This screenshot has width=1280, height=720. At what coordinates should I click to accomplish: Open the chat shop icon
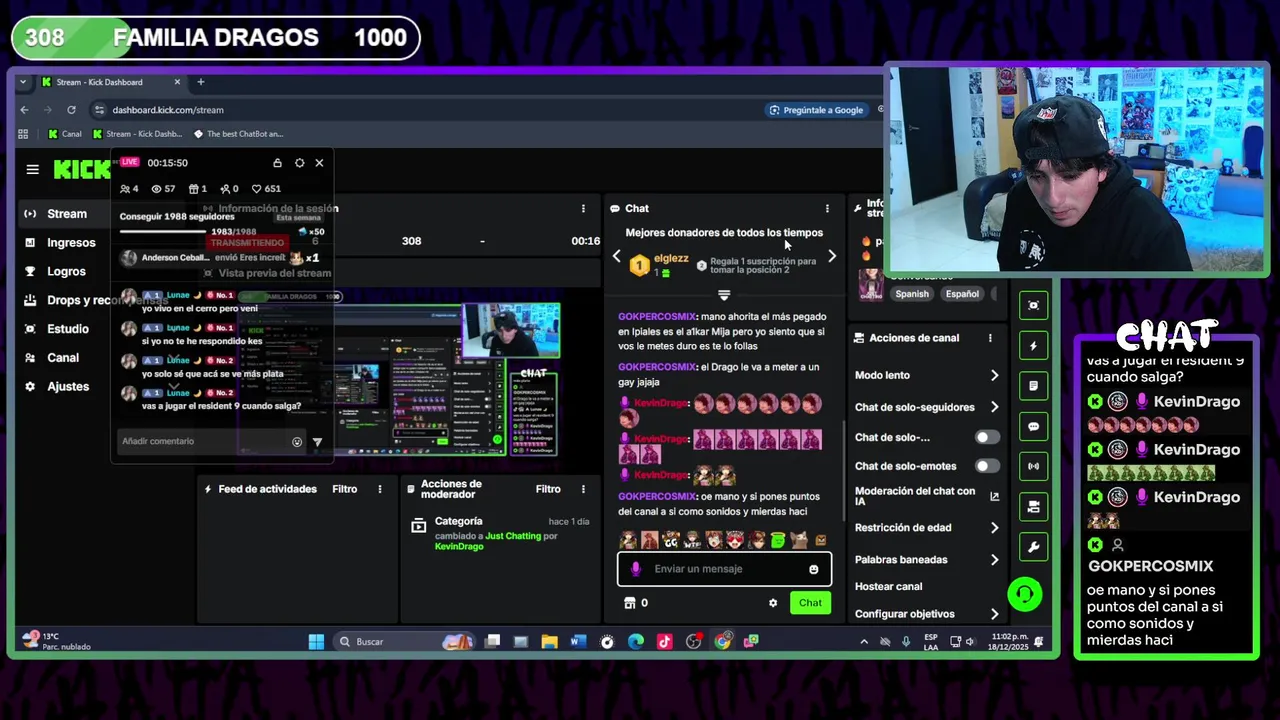[630, 603]
